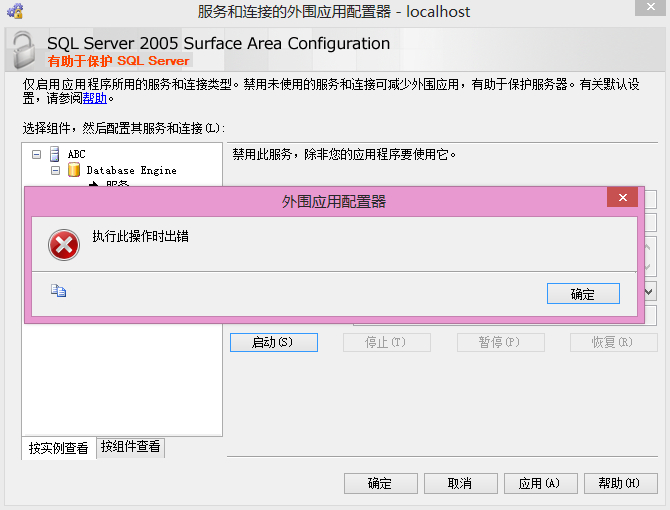Viewport: 670px width, 510px height.
Task: Click 禁用此服务 description text
Action: [x=344, y=154]
